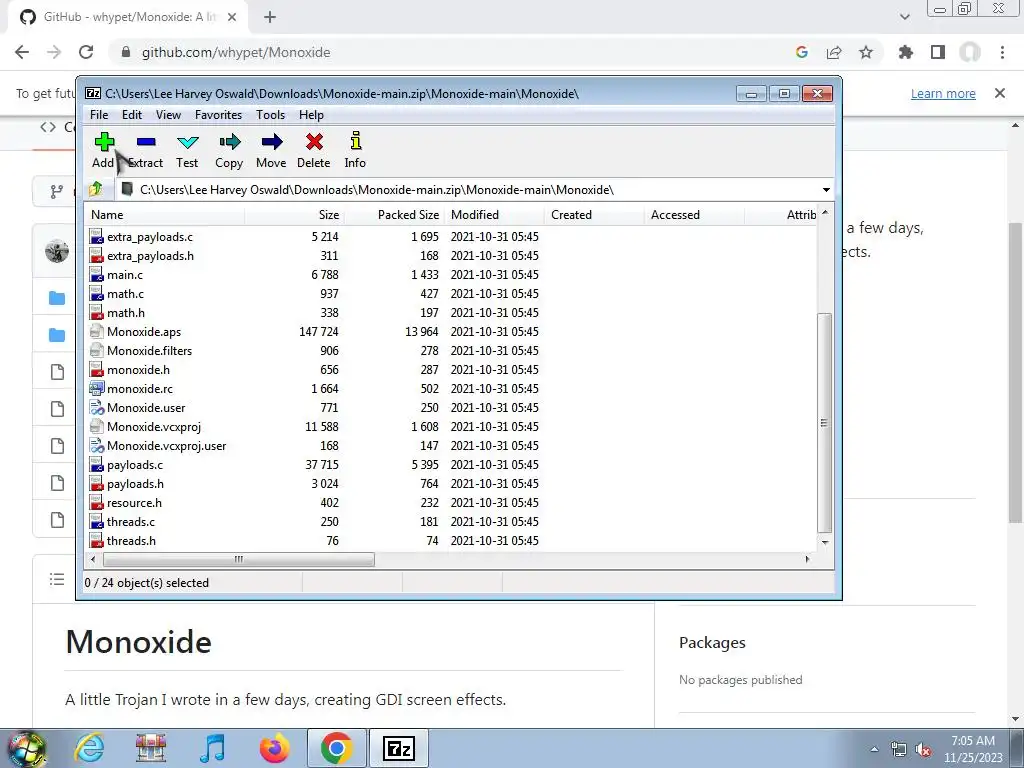1024x768 pixels.
Task: Select the math.h file
Action: pyautogui.click(x=126, y=313)
